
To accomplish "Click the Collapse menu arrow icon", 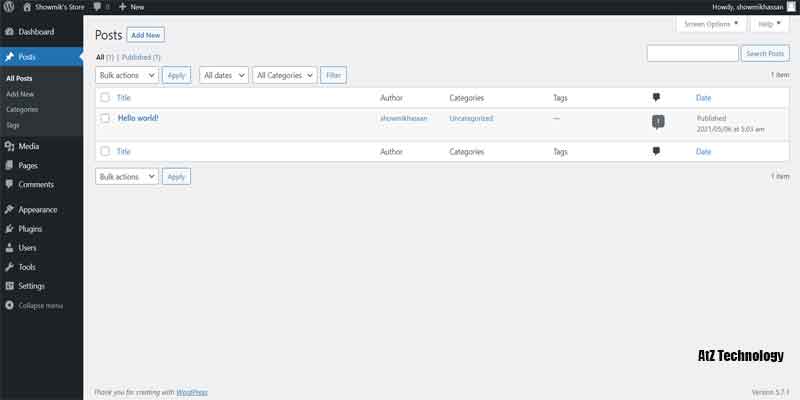I will click(x=9, y=305).
